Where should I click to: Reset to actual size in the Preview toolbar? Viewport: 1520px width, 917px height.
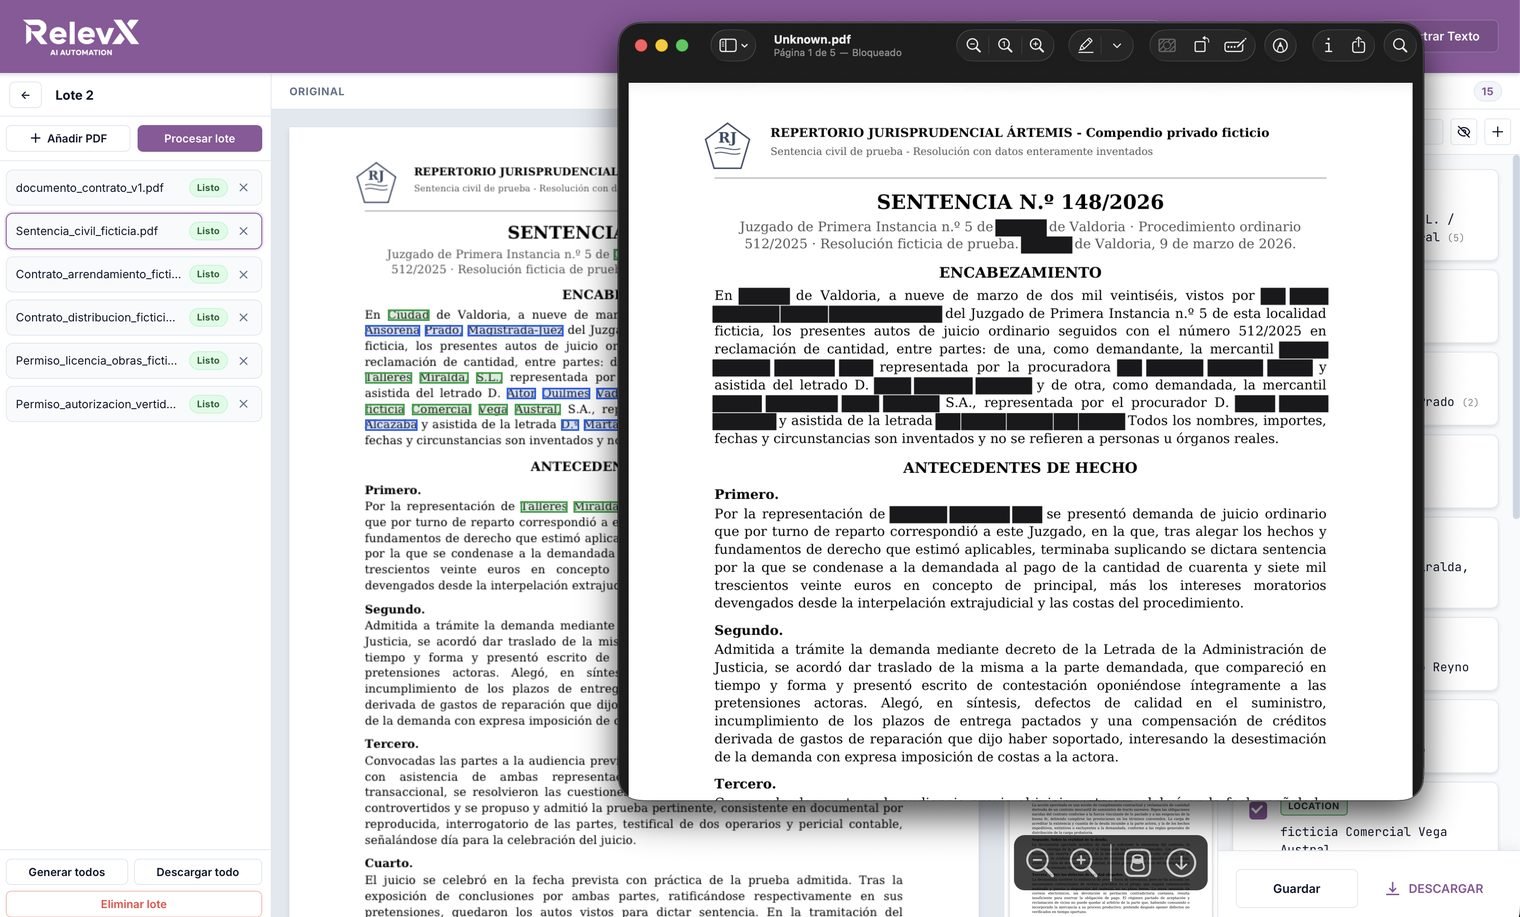1005,45
